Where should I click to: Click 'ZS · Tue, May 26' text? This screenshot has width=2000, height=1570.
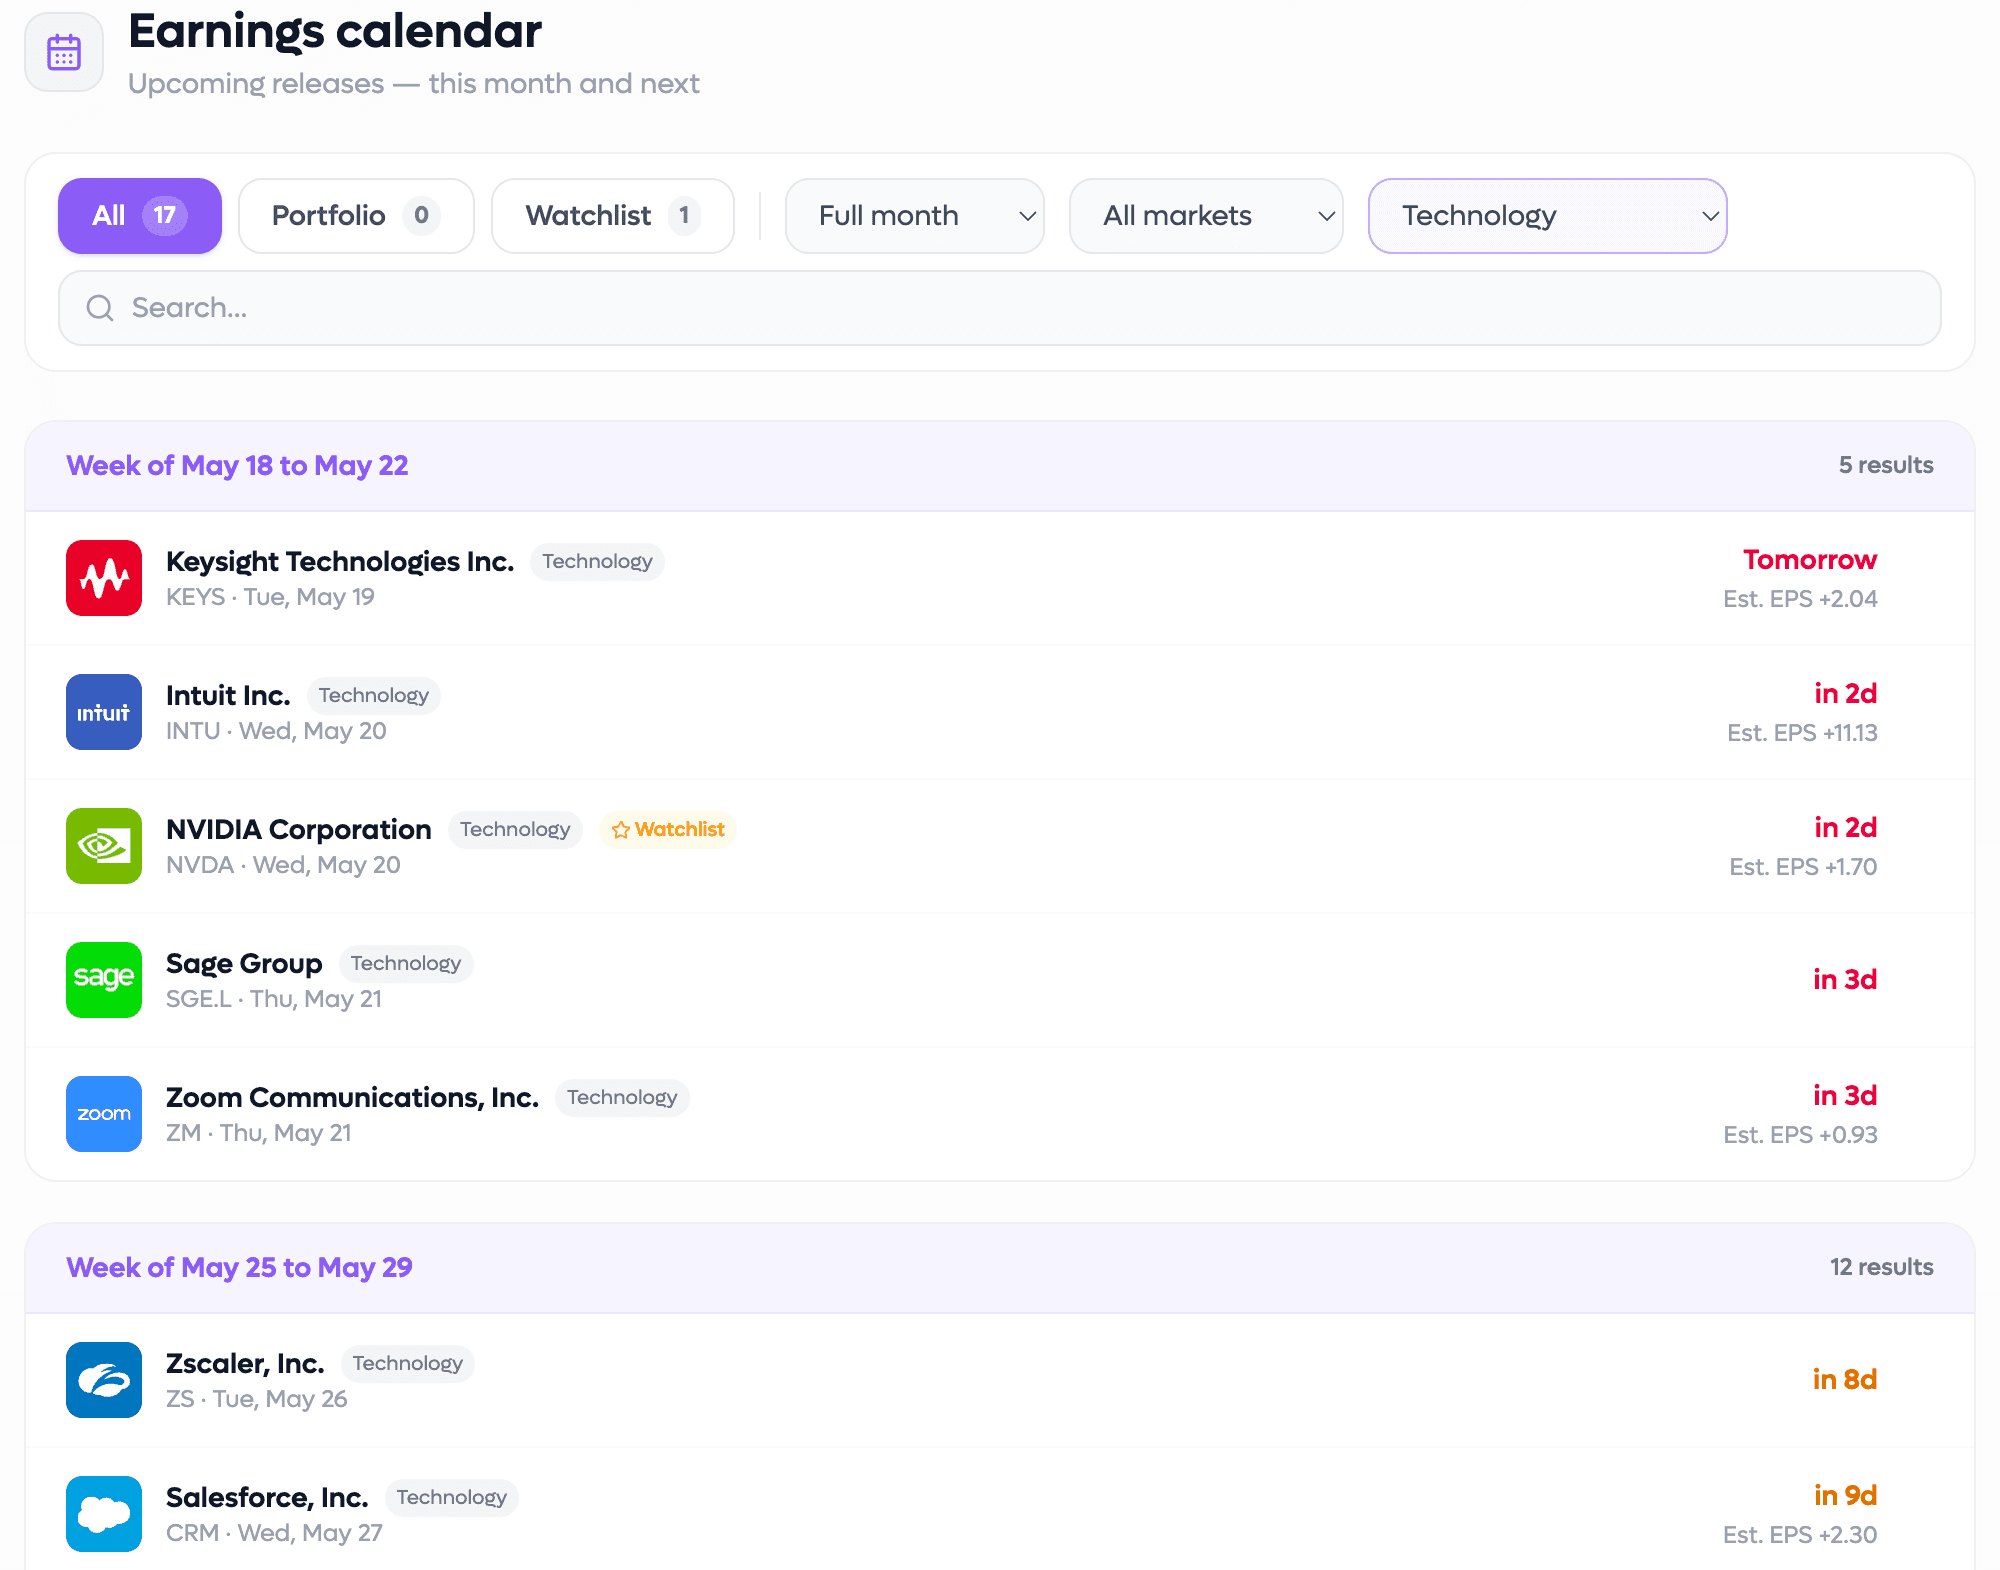257,1399
